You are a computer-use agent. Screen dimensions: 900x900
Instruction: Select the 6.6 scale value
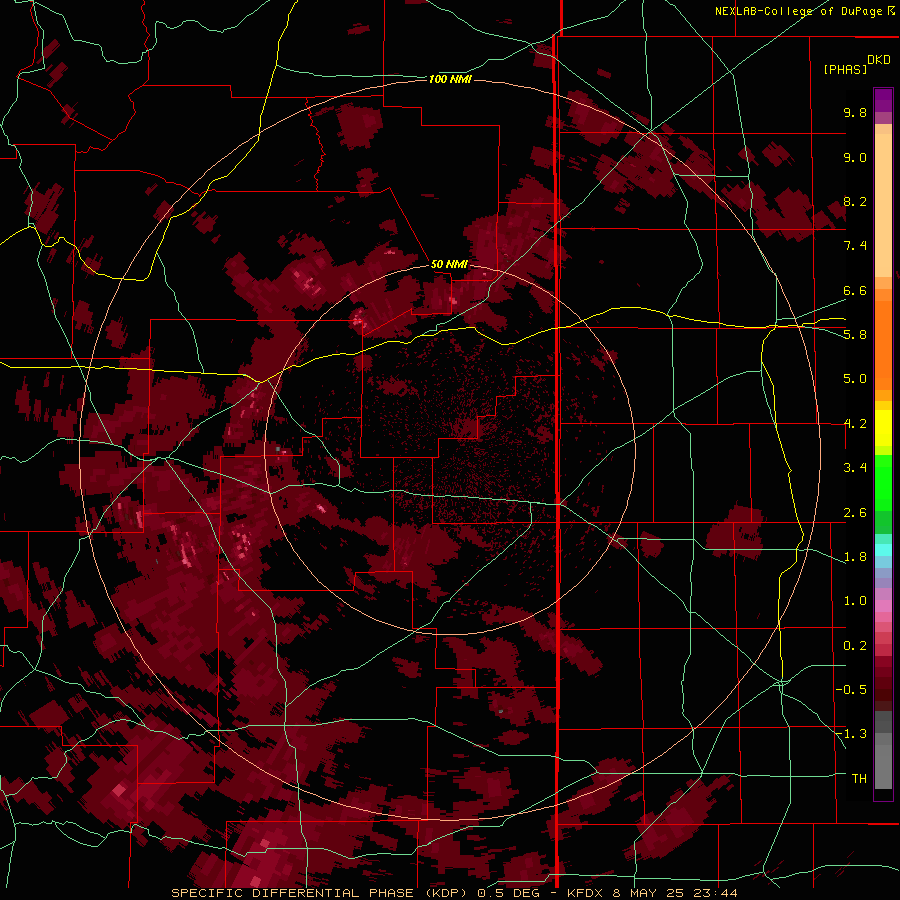pyautogui.click(x=855, y=290)
